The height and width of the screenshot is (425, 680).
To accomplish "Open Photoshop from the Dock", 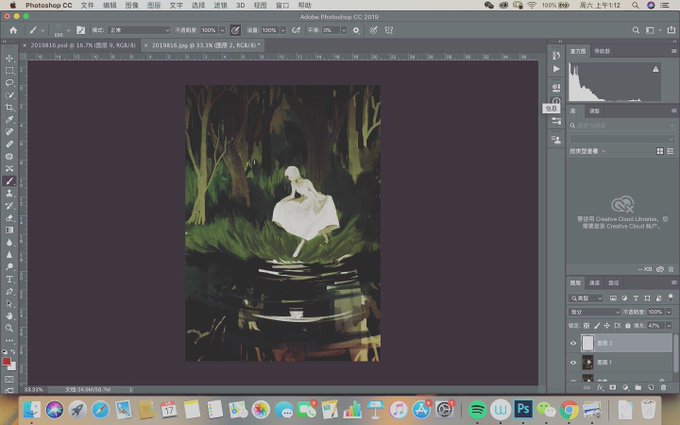I will [x=523, y=409].
